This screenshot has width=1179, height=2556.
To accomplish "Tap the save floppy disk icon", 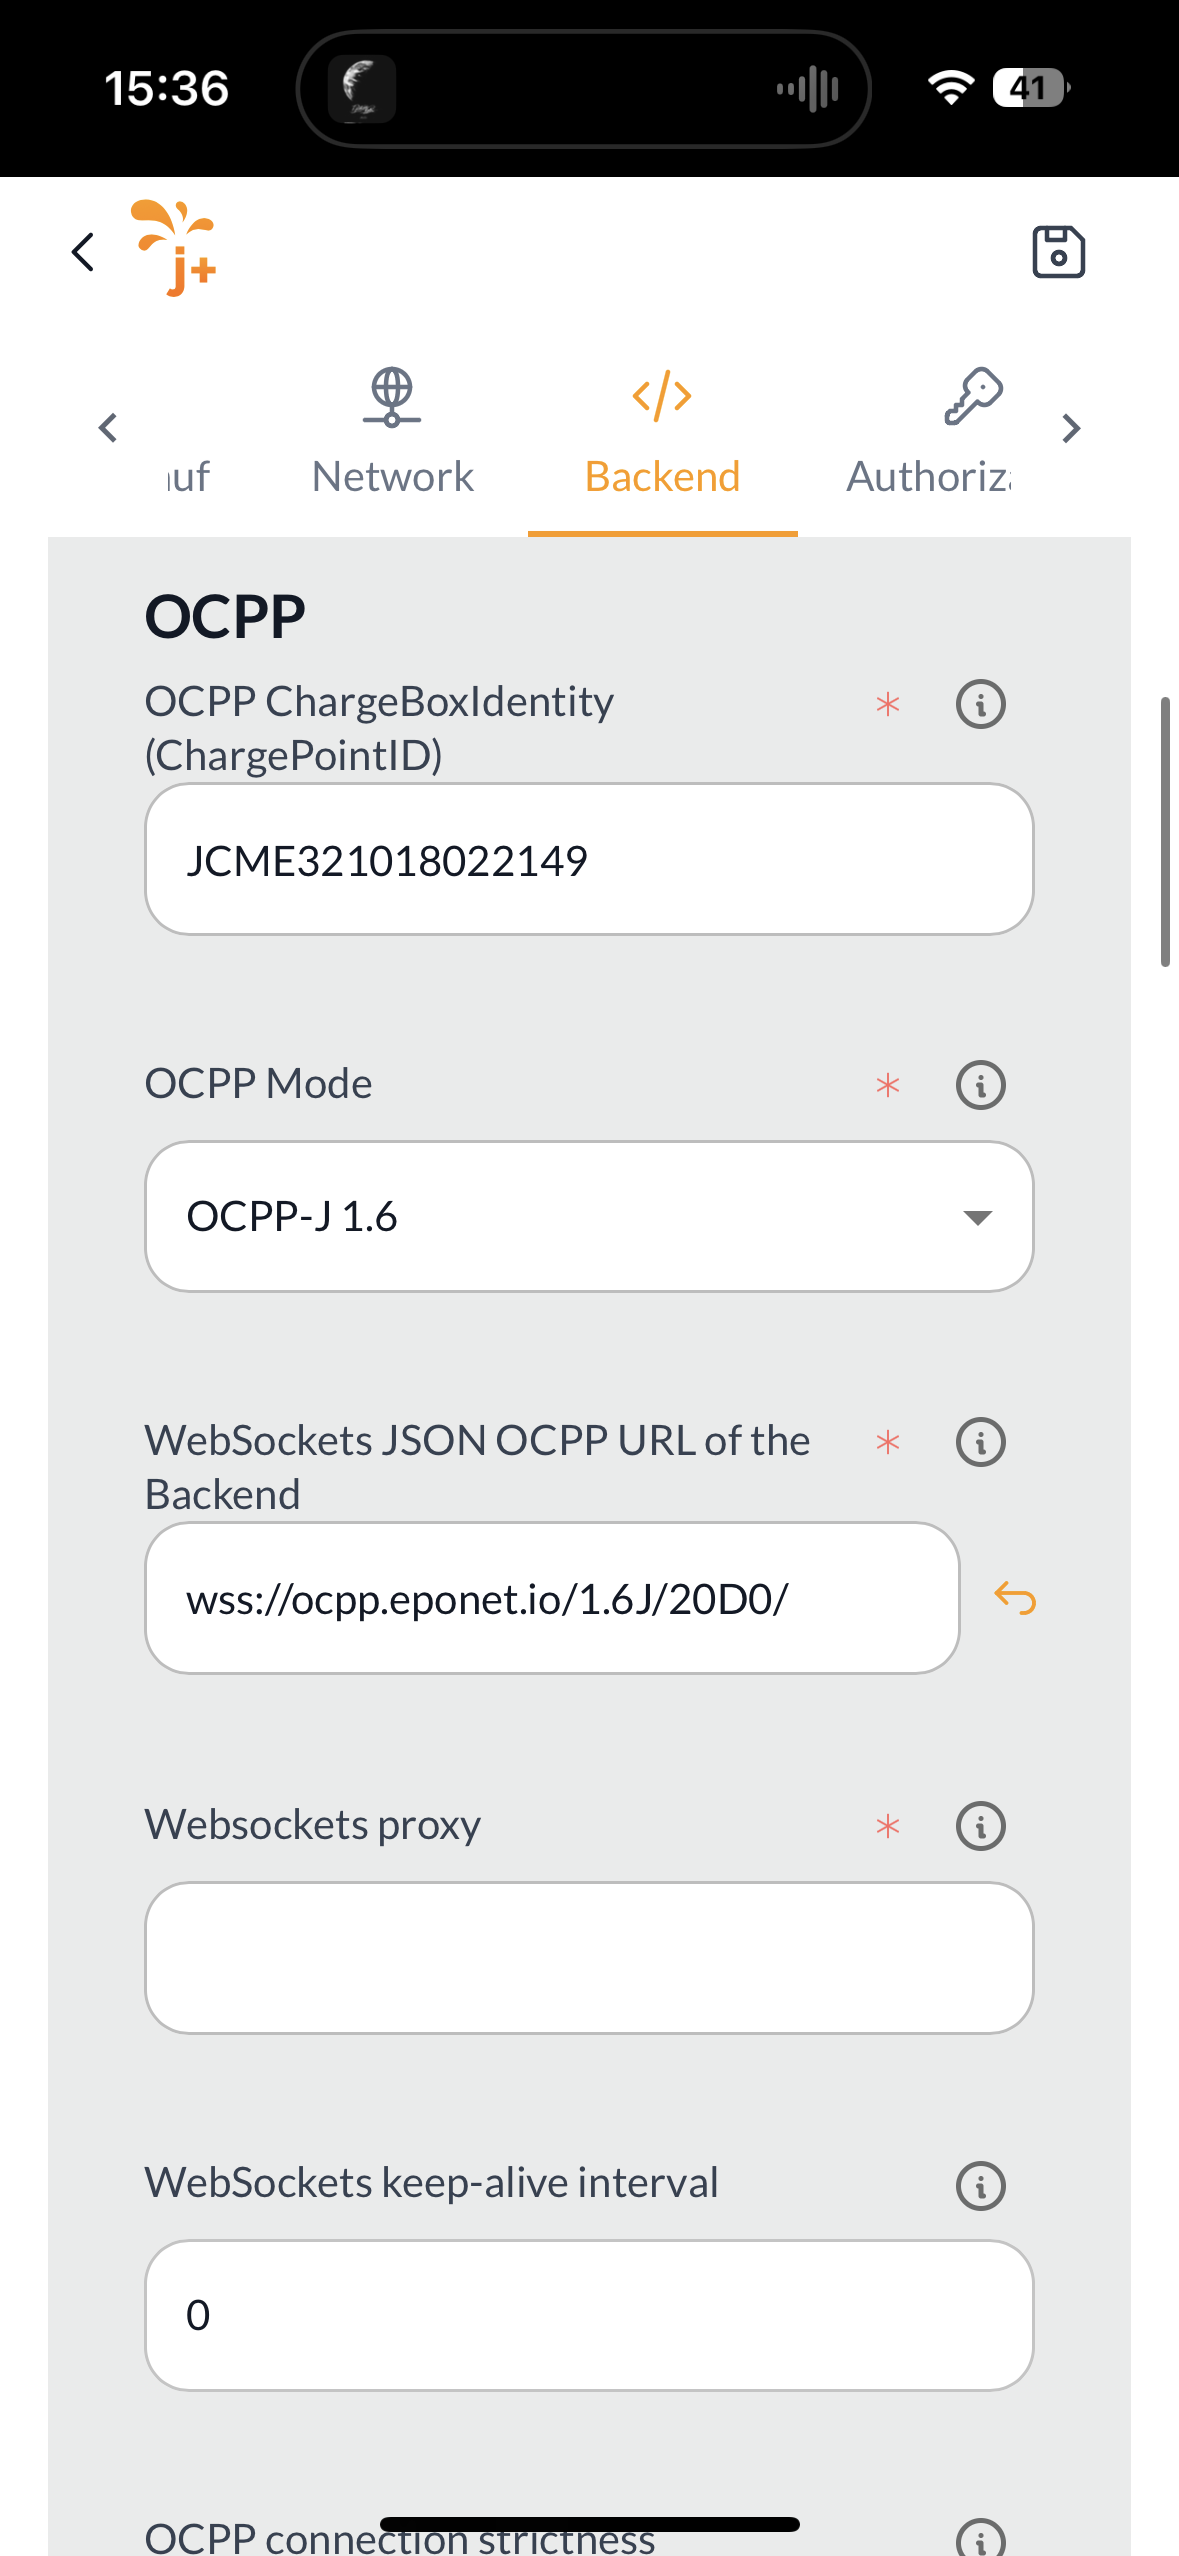I will click(x=1058, y=251).
